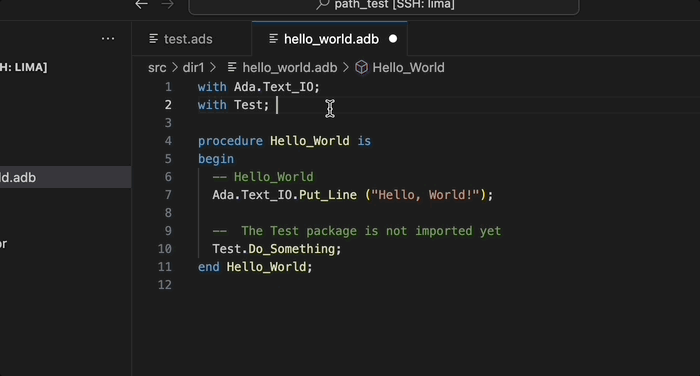Click the search magnifier icon in command center
This screenshot has height=376, width=700.
(x=323, y=4)
